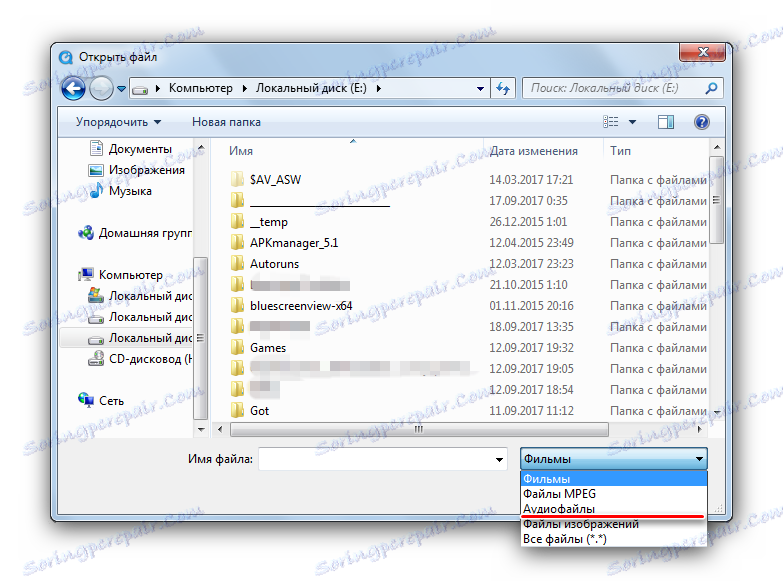The image size is (783, 581).
Task: Click date 01.11.2015 20:16
Action: (x=531, y=306)
